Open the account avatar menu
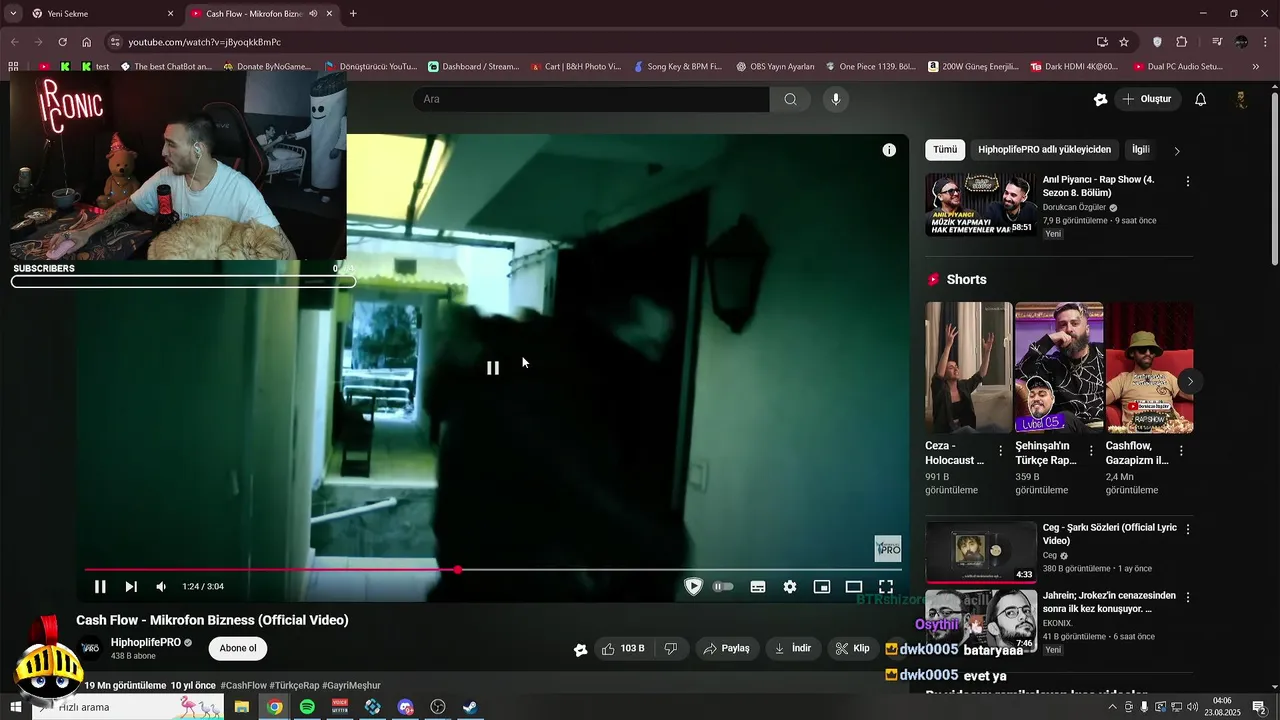 pos(1241,99)
